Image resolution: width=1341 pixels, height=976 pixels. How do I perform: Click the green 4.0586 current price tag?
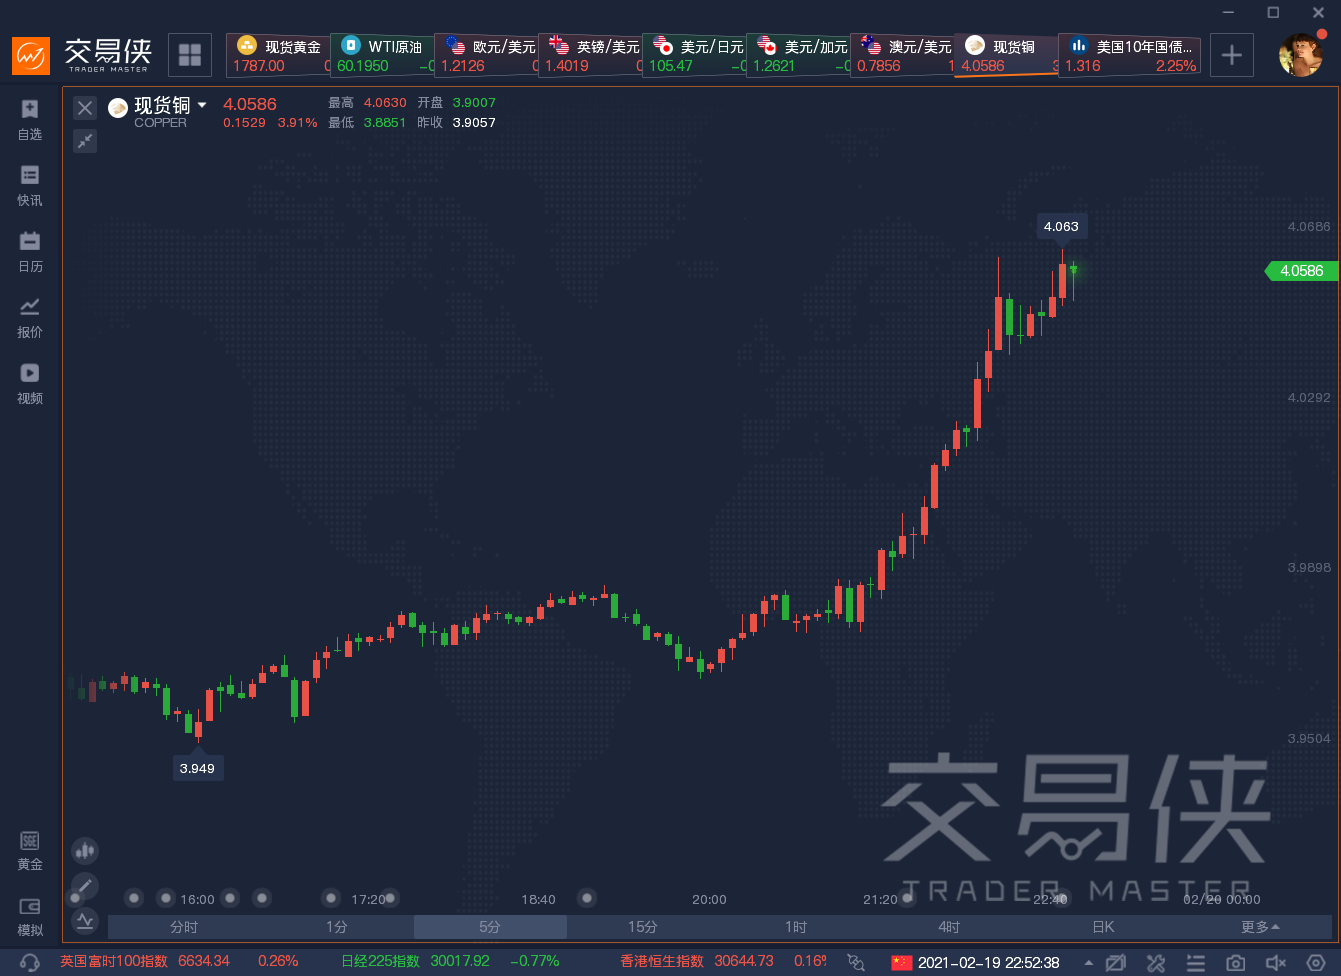coord(1301,271)
